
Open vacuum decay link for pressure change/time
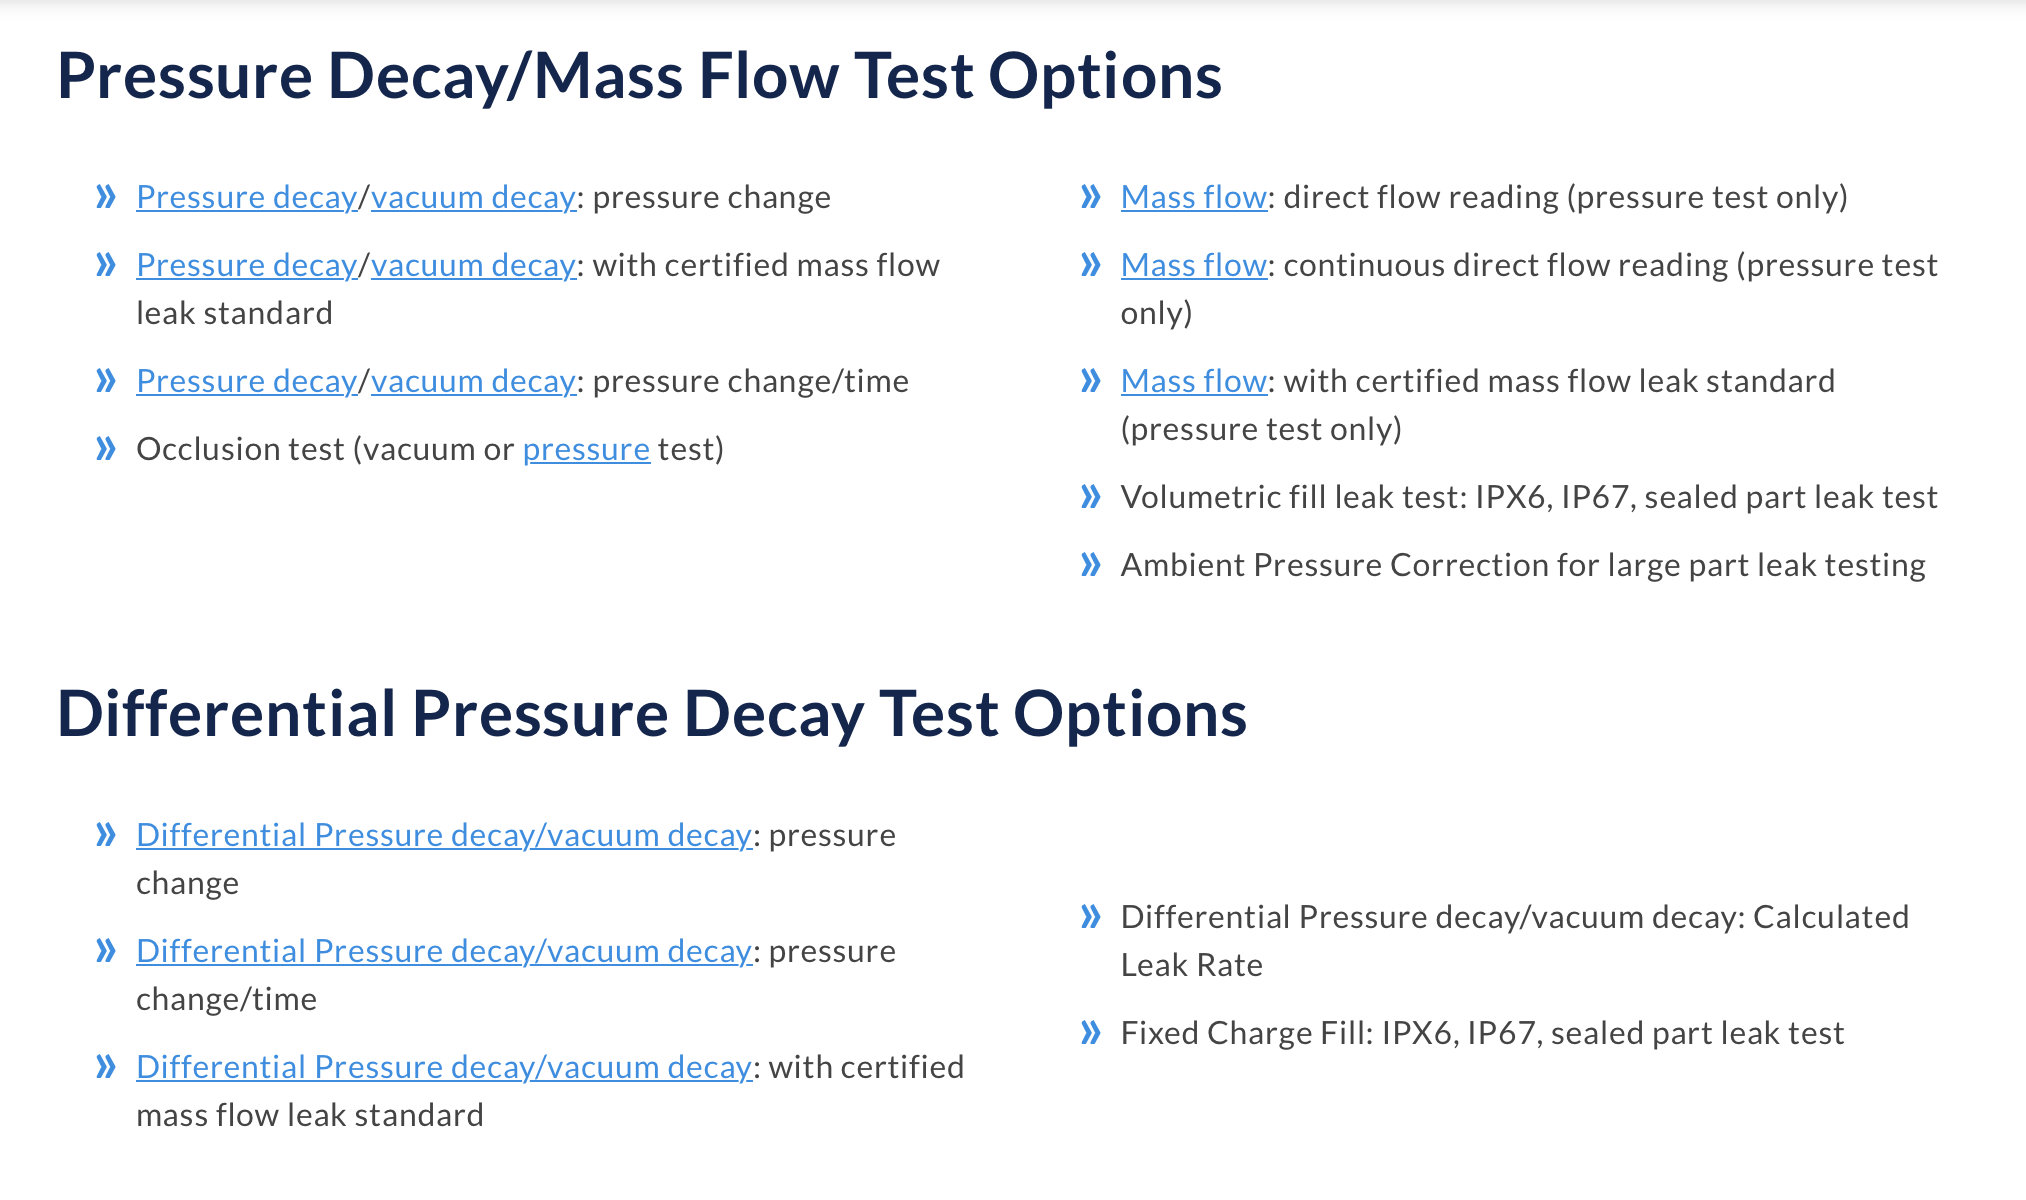click(473, 381)
